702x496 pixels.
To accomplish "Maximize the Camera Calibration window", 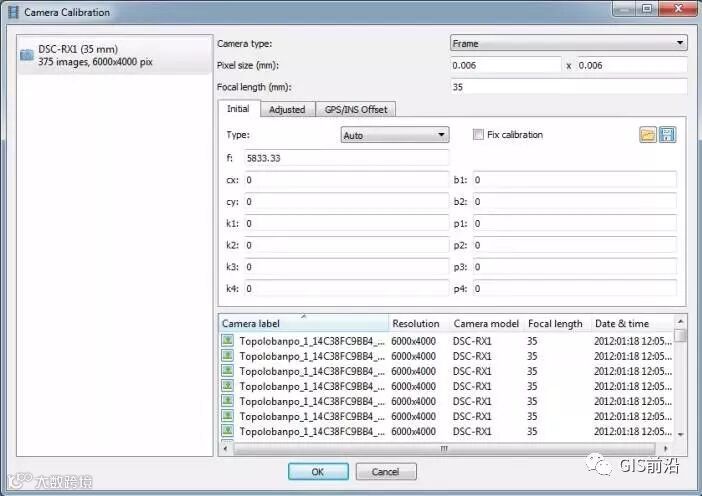I will click(647, 9).
